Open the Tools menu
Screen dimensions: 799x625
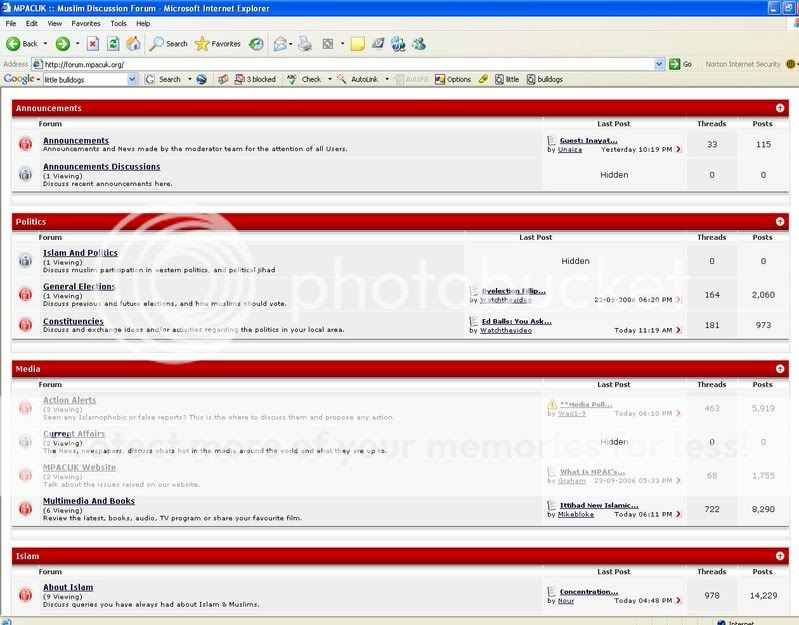click(x=118, y=23)
